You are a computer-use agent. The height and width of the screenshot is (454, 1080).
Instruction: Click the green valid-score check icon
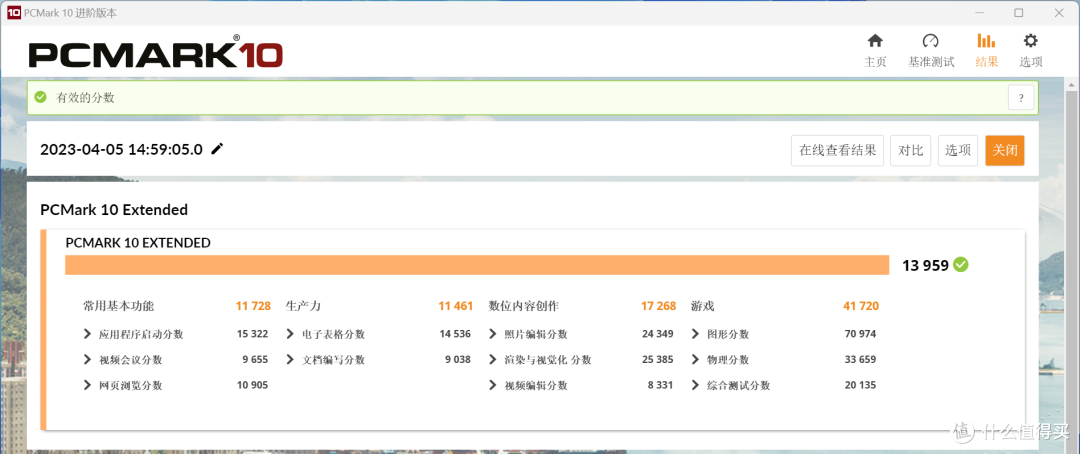click(x=41, y=97)
